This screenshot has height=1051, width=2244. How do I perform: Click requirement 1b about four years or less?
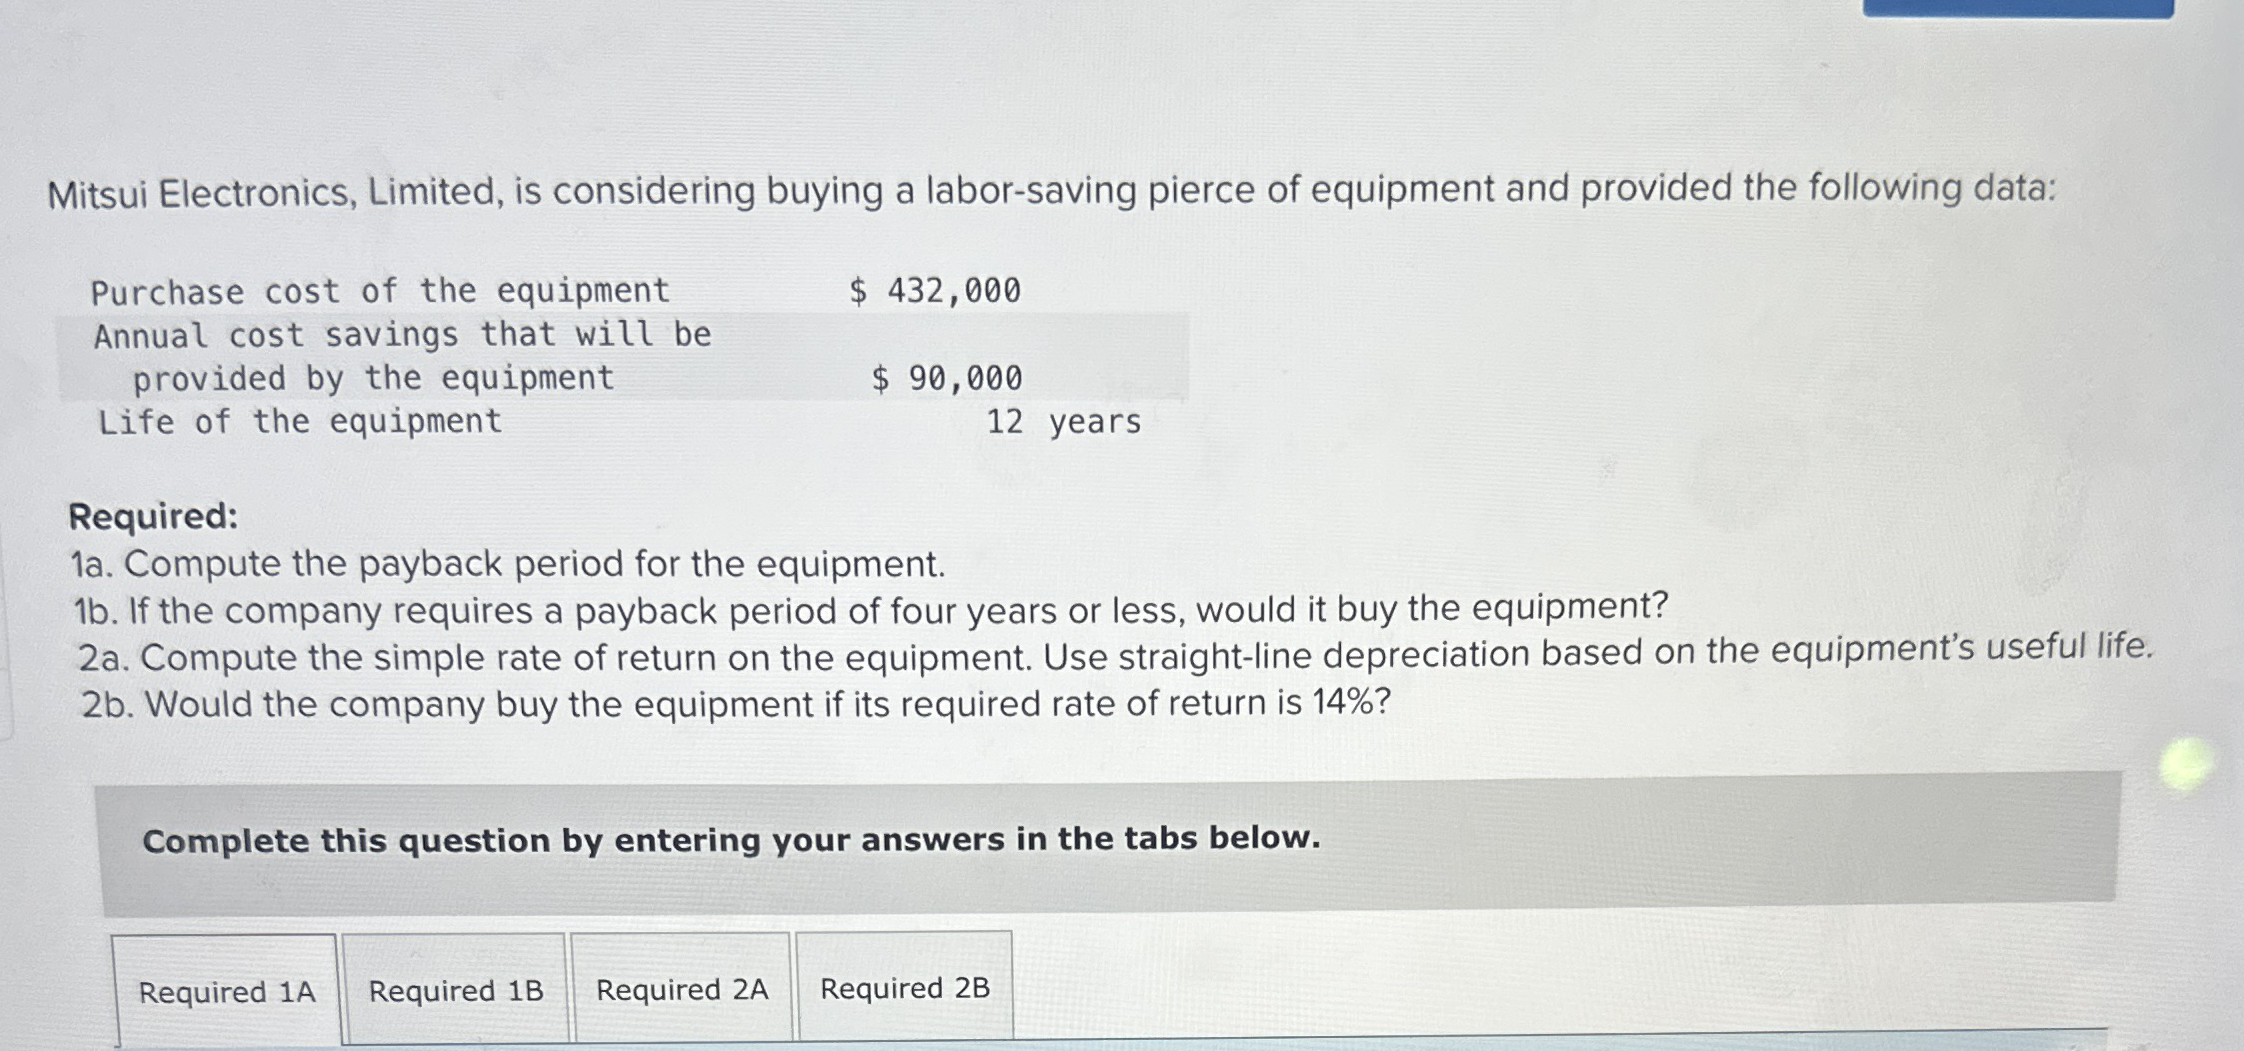871,608
